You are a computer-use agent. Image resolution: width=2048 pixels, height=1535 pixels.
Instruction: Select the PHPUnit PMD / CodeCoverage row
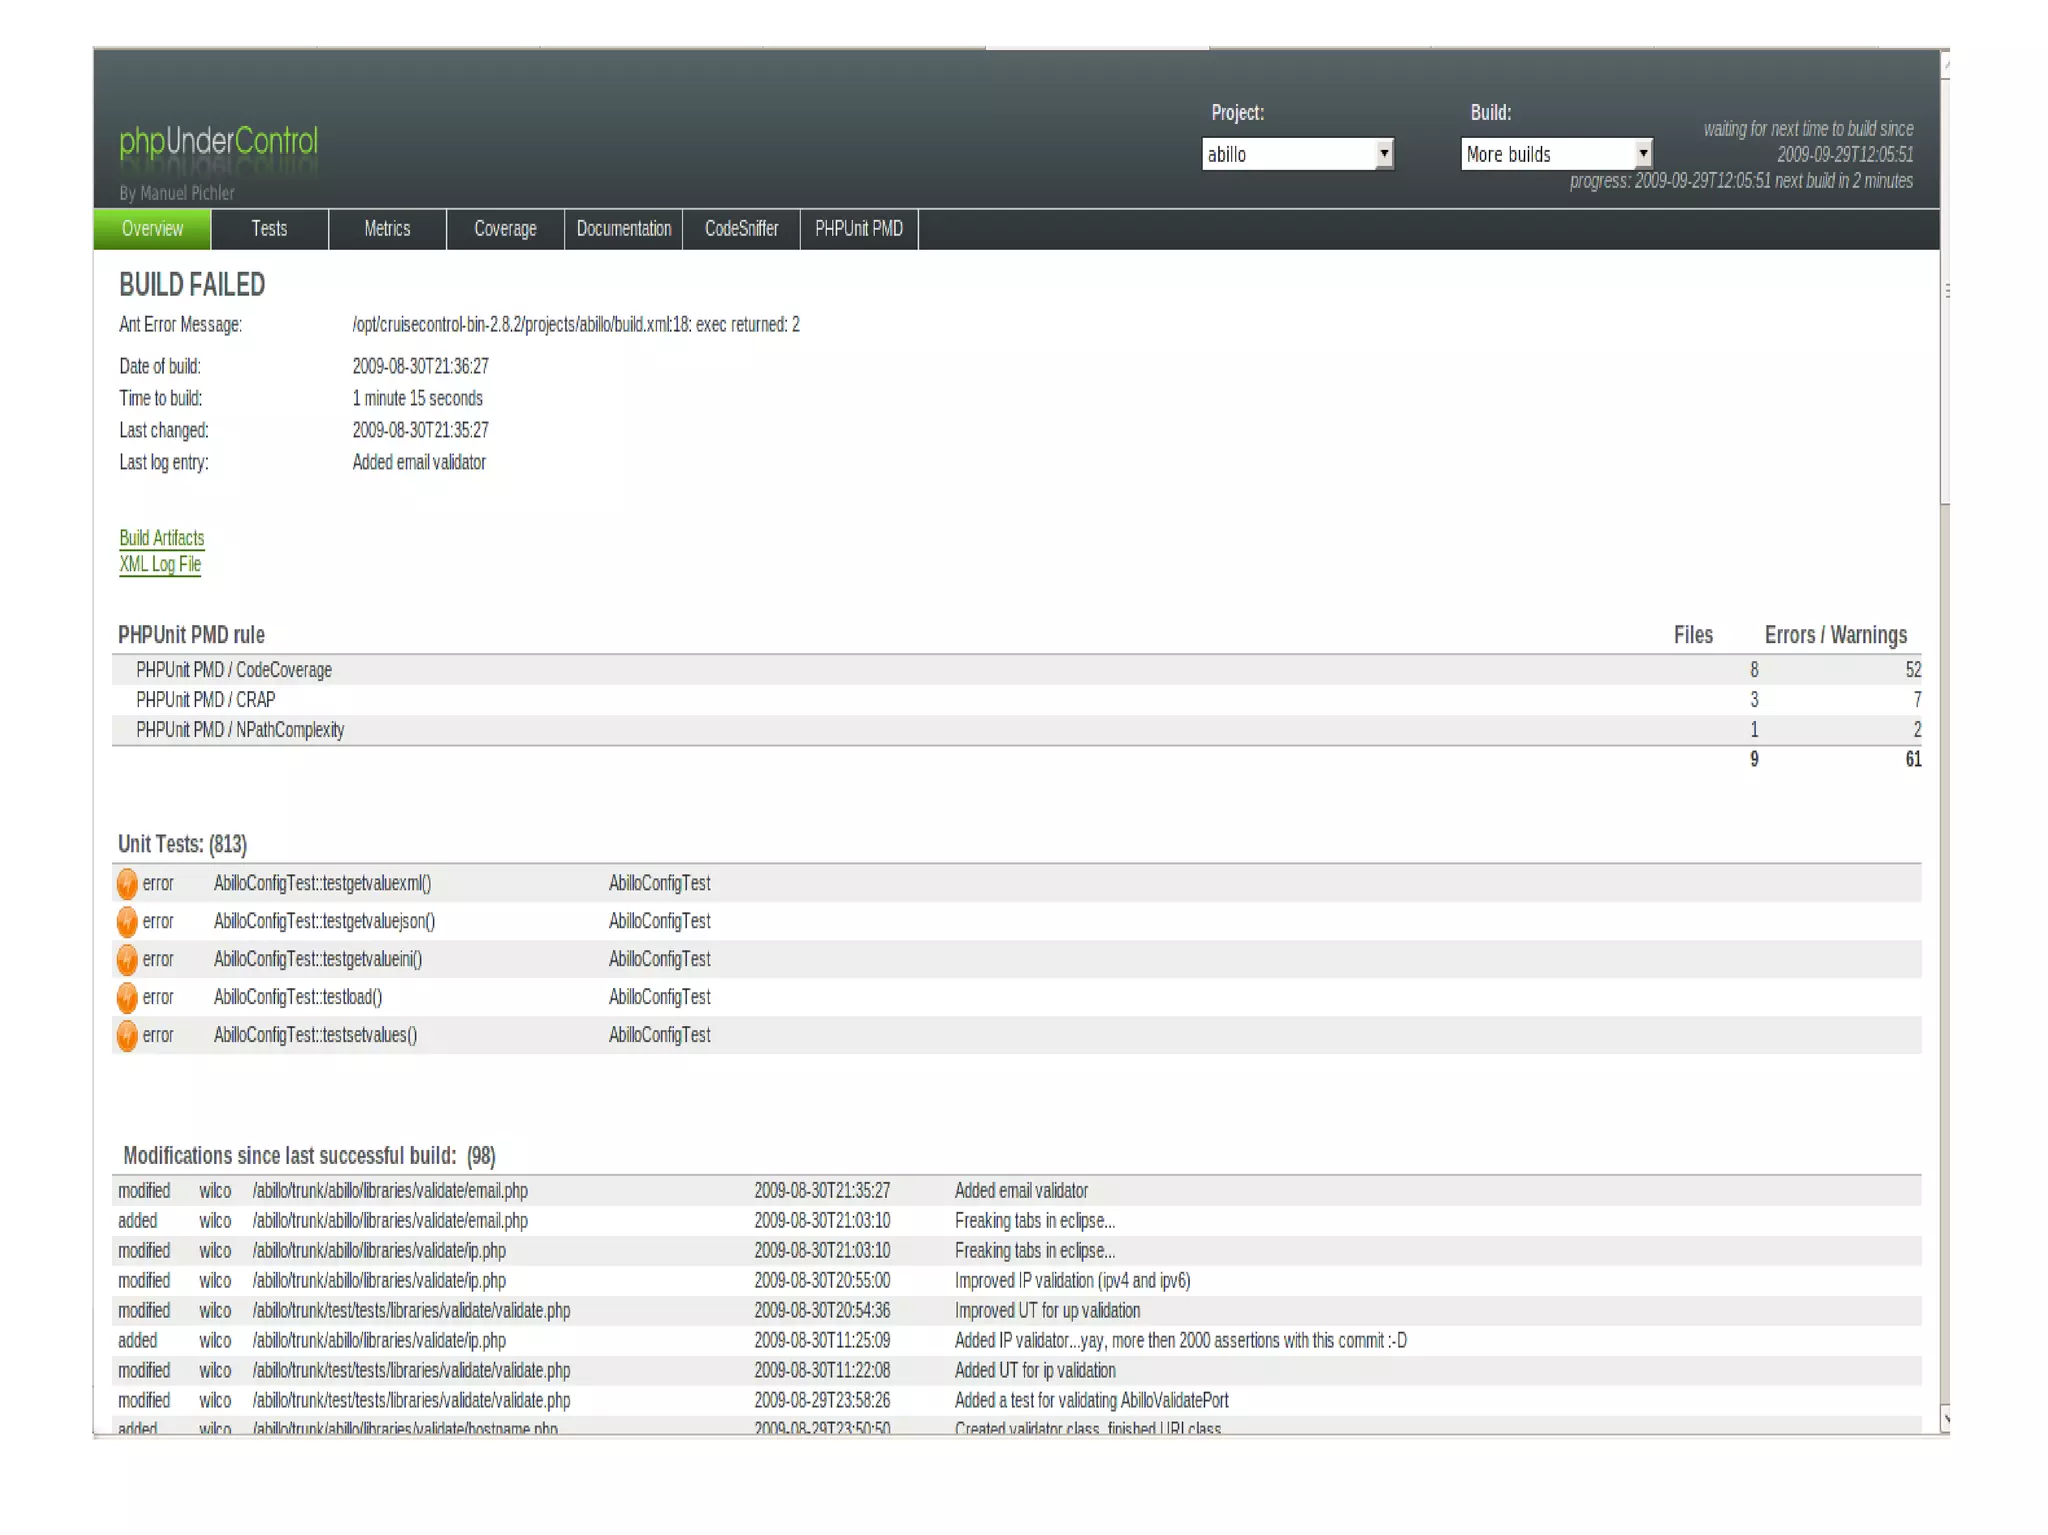coord(234,670)
